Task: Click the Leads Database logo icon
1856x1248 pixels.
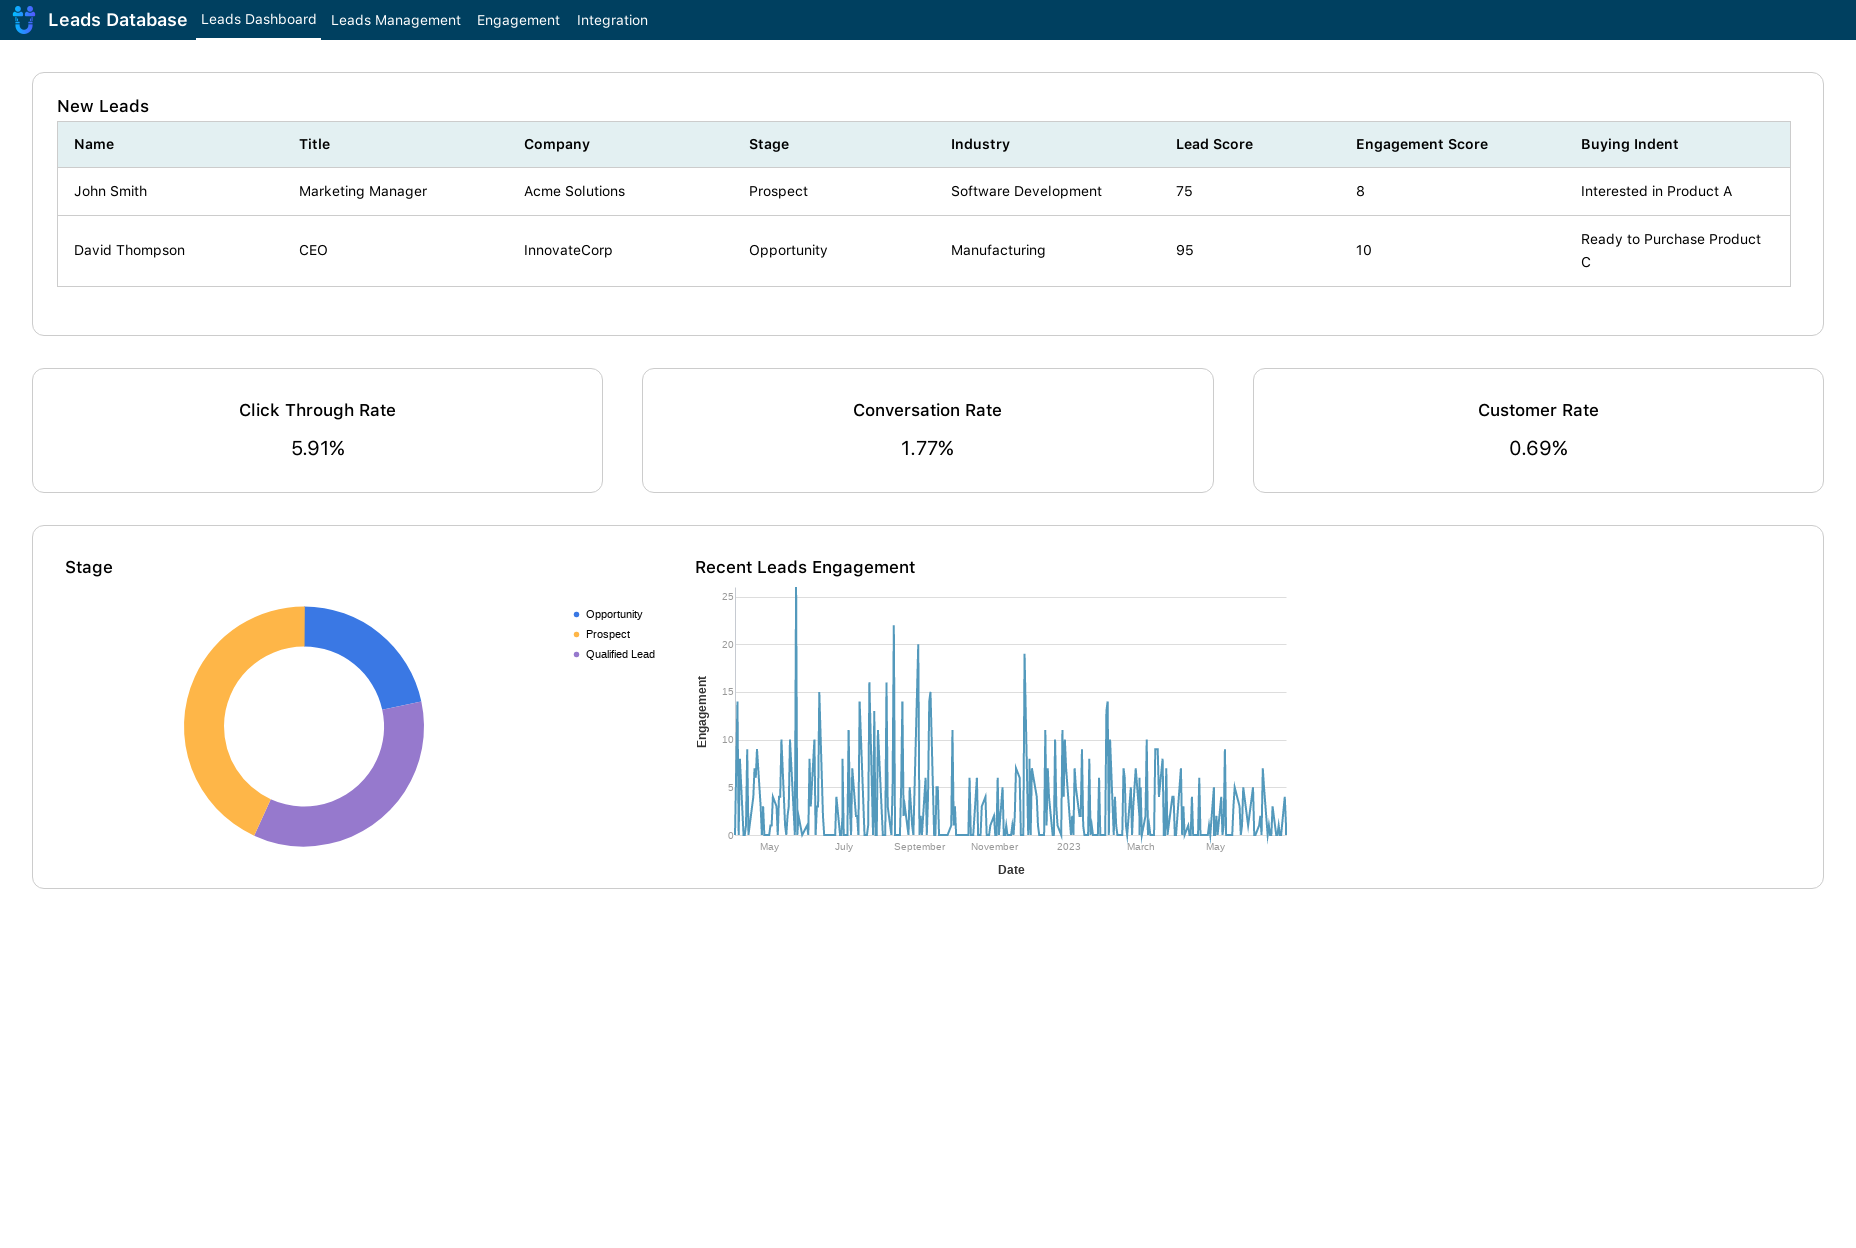Action: 24,20
